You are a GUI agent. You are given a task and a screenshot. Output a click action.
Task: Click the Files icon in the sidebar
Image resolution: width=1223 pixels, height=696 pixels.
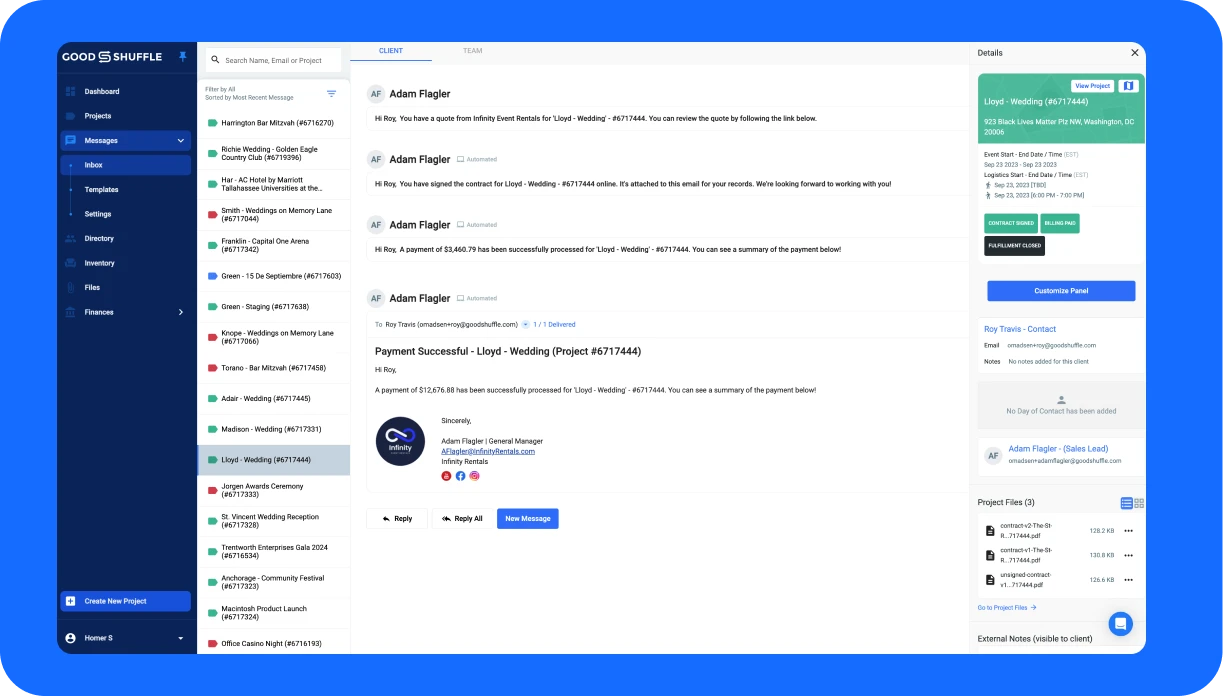pos(70,287)
